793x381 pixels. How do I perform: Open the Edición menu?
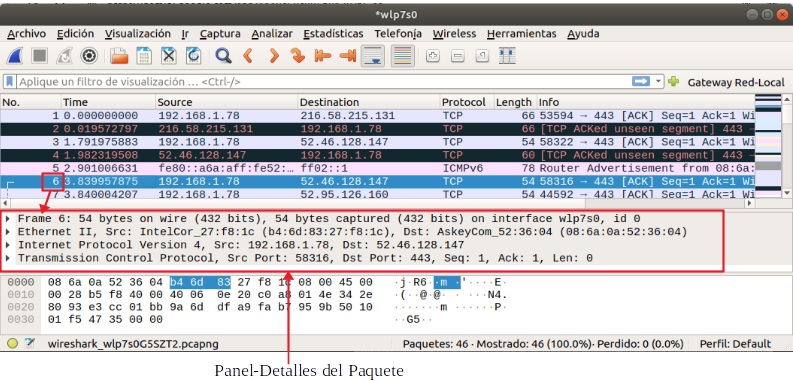tap(75, 34)
